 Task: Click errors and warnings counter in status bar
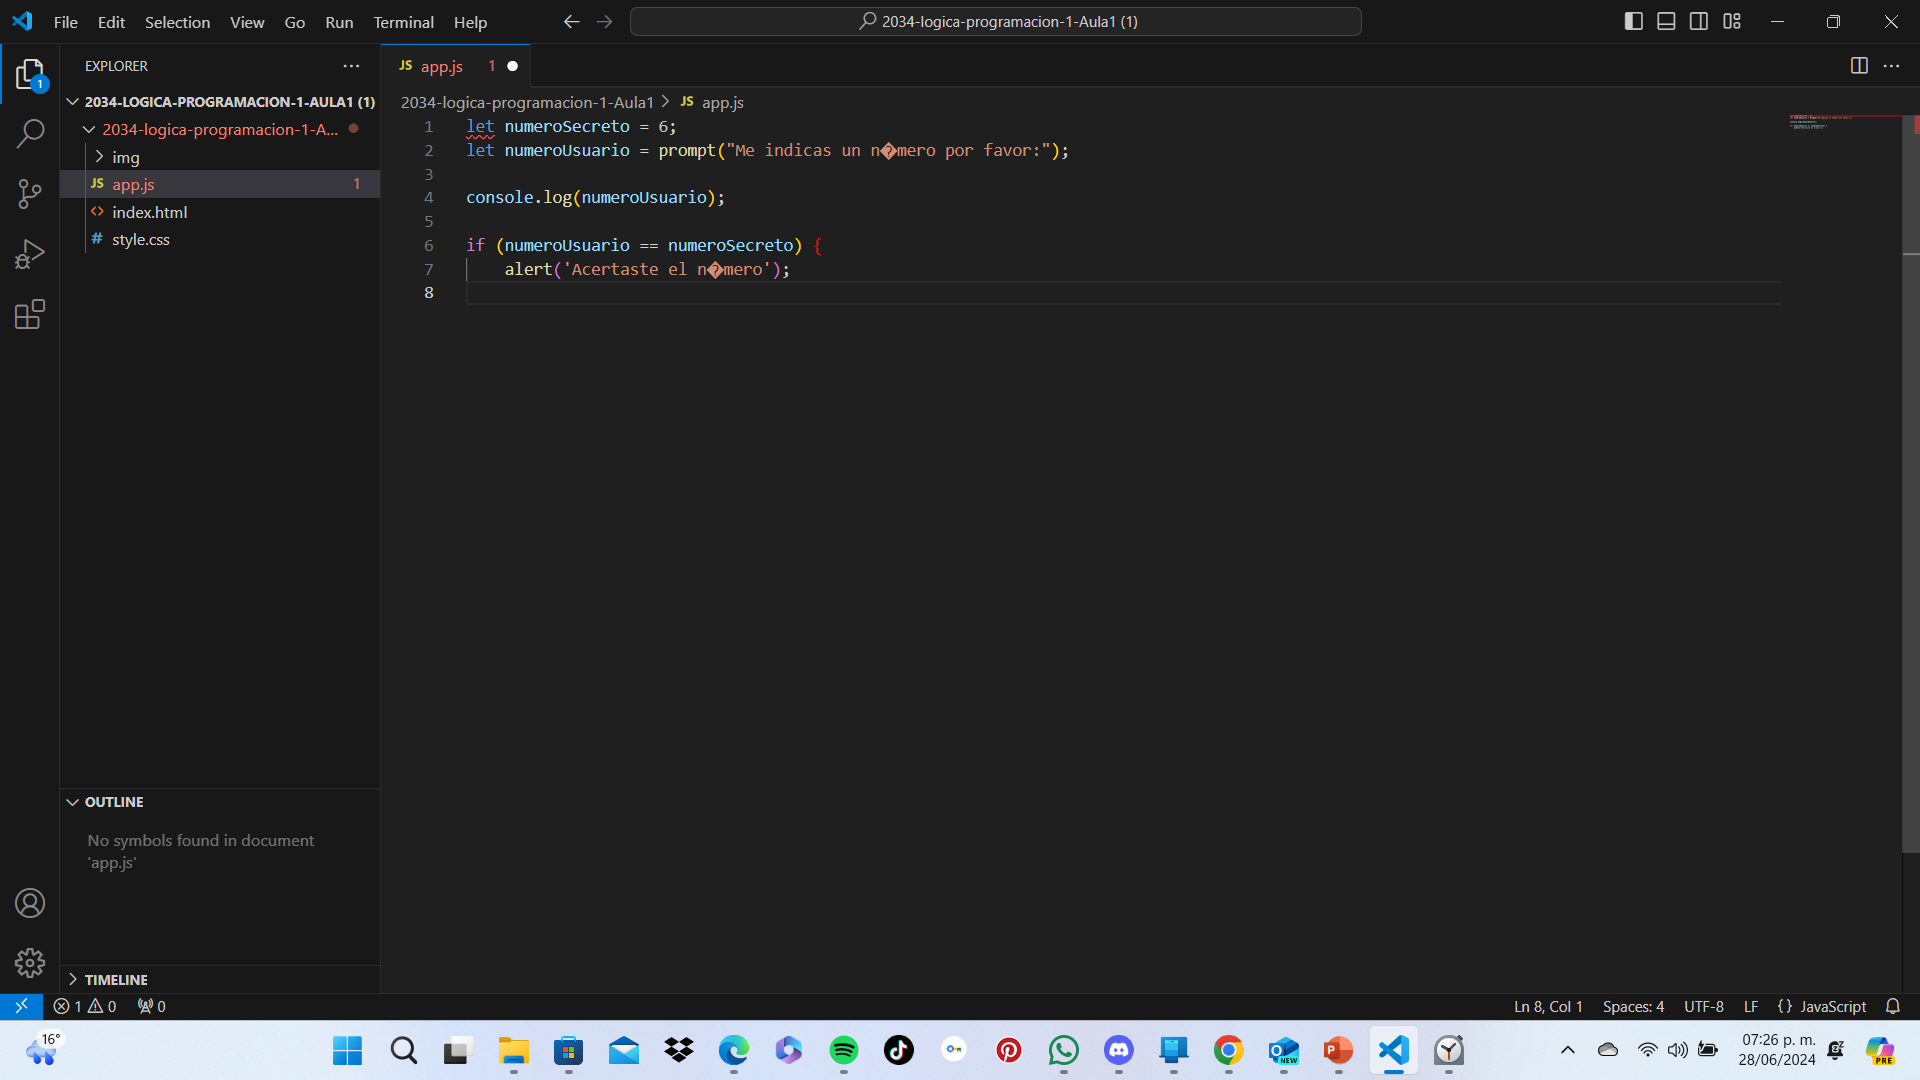[85, 1006]
